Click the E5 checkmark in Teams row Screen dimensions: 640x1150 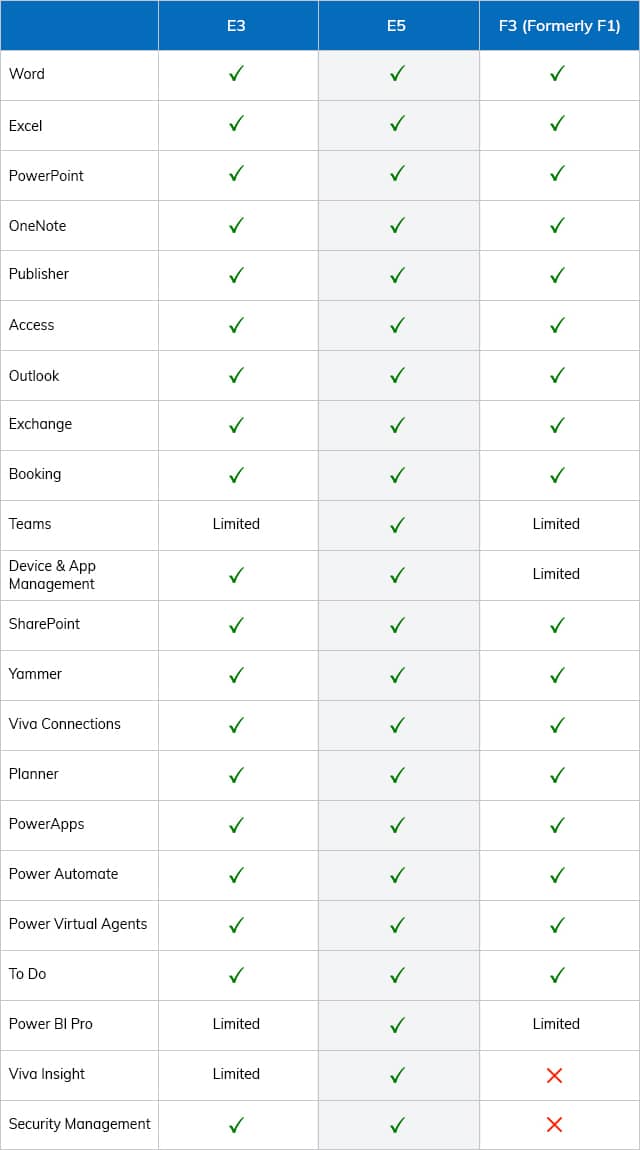[397, 524]
